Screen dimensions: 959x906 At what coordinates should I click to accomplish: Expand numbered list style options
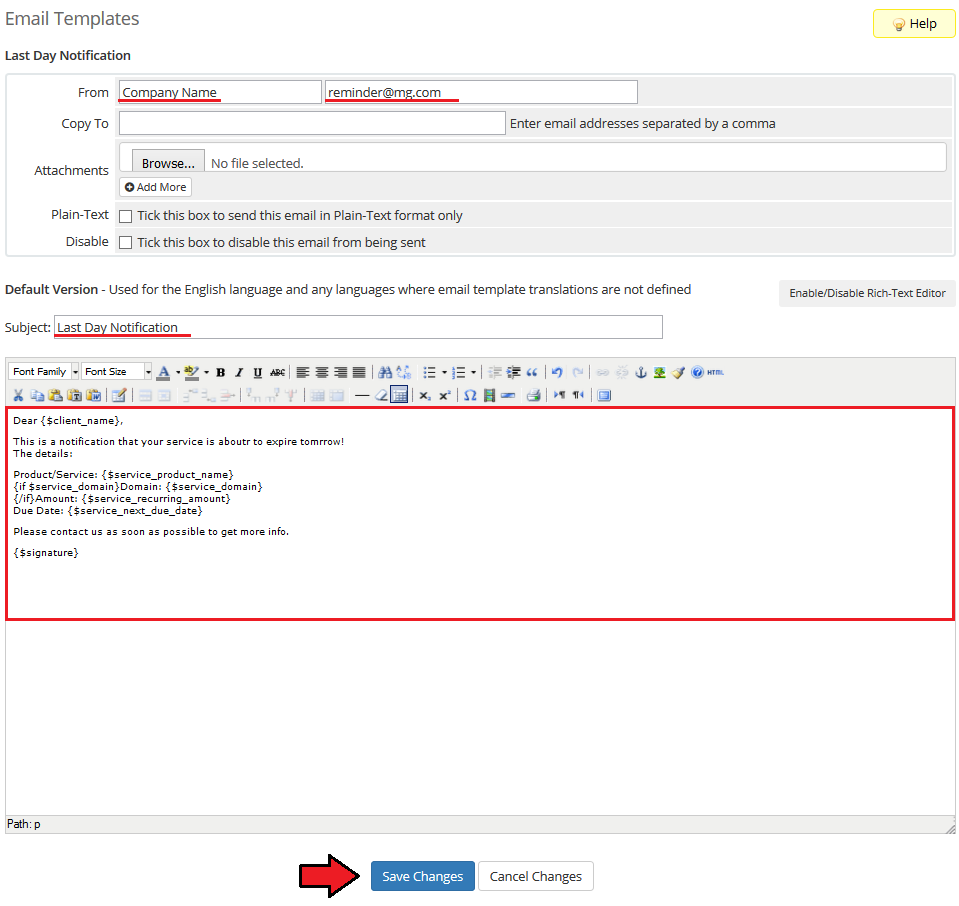point(473,373)
